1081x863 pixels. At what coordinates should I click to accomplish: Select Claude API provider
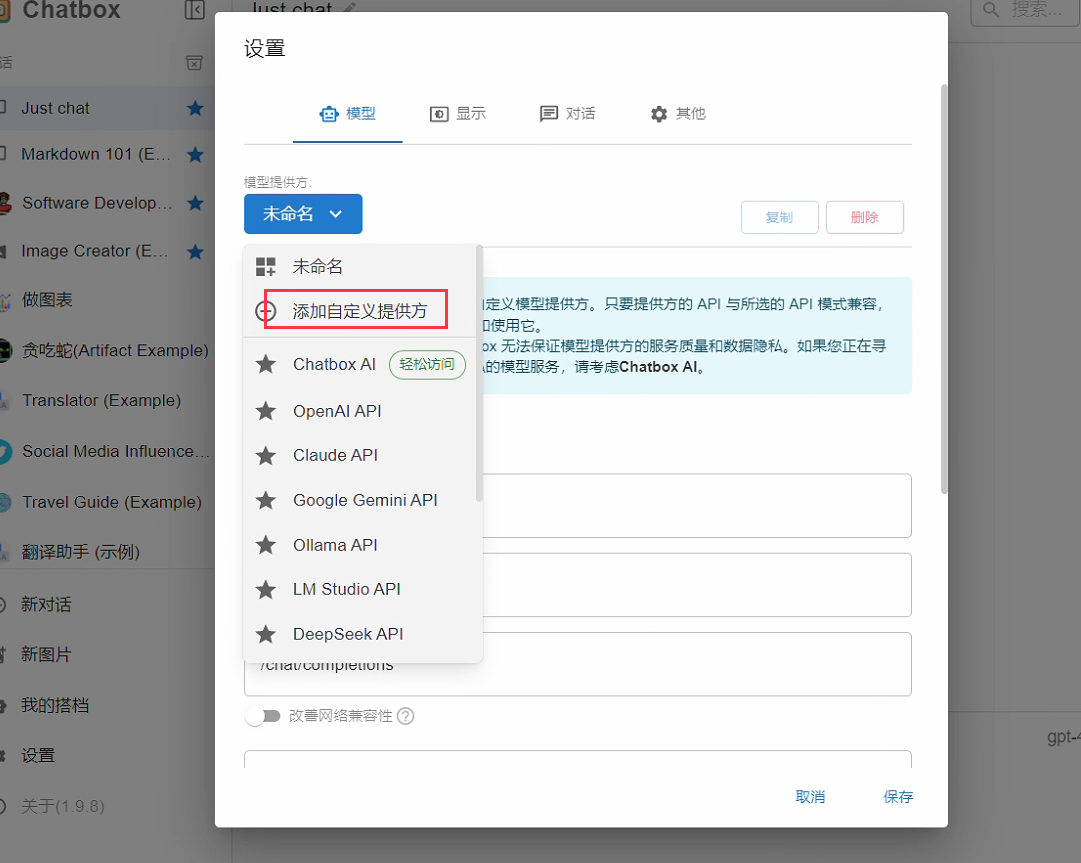pos(360,455)
